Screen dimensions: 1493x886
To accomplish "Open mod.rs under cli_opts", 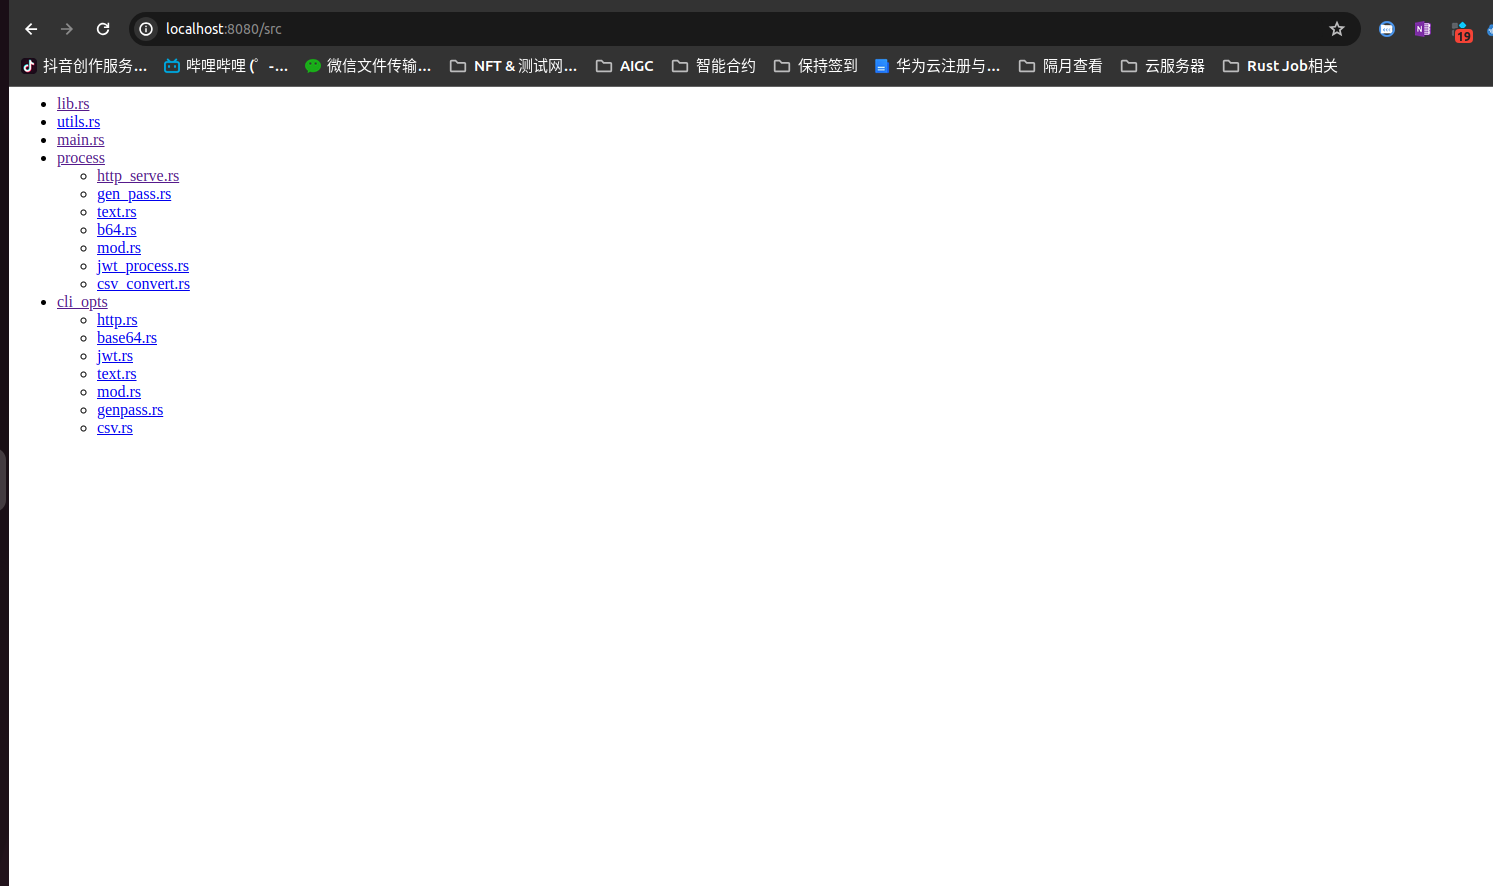I will point(119,392).
